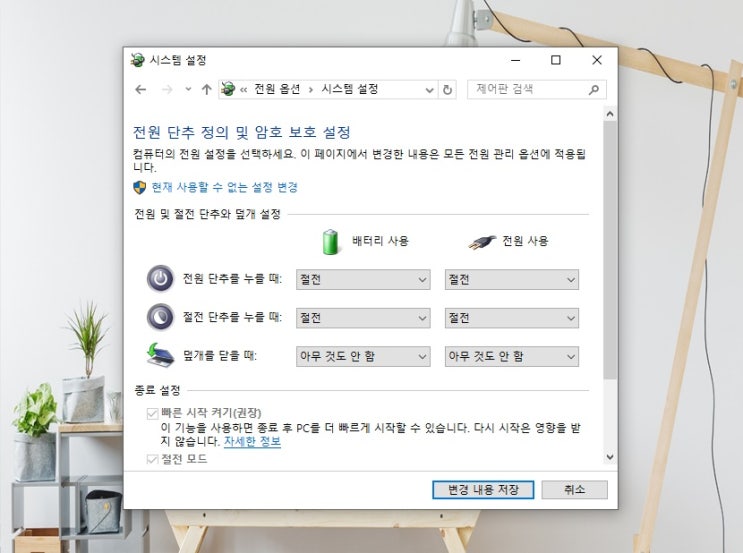Viewport: 743px width, 553px height.
Task: Toggle 절전 모드 checkbox
Action: pos(152,459)
